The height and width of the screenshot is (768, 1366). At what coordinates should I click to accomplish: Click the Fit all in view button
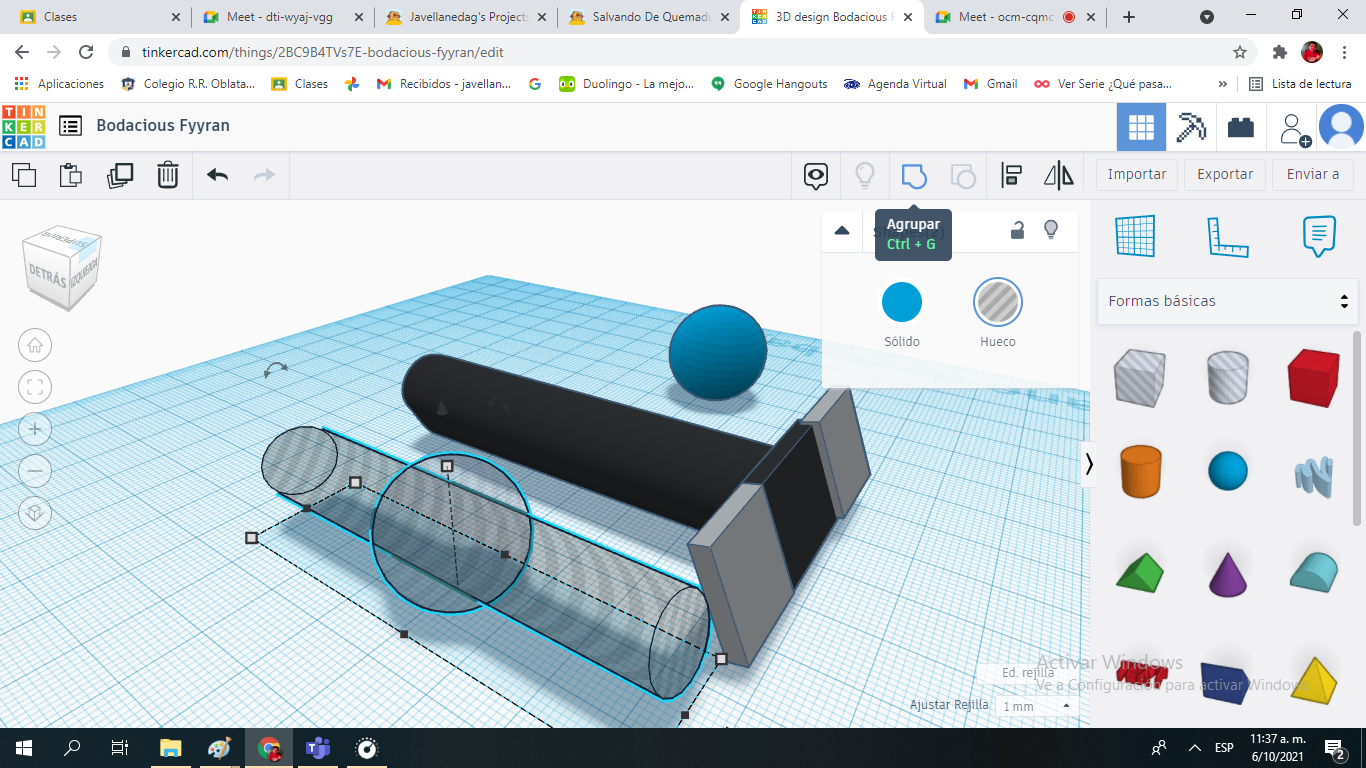pos(35,387)
